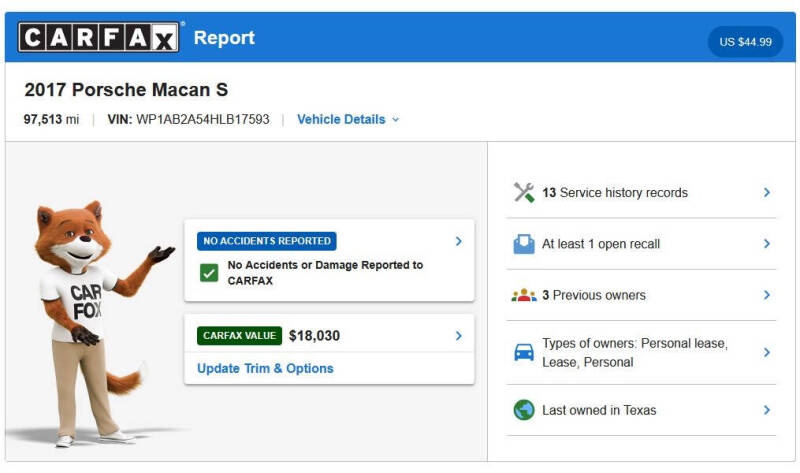Viewport: 800px width, 473px height.
Task: Click the 3 Previous owners text
Action: pyautogui.click(x=594, y=295)
